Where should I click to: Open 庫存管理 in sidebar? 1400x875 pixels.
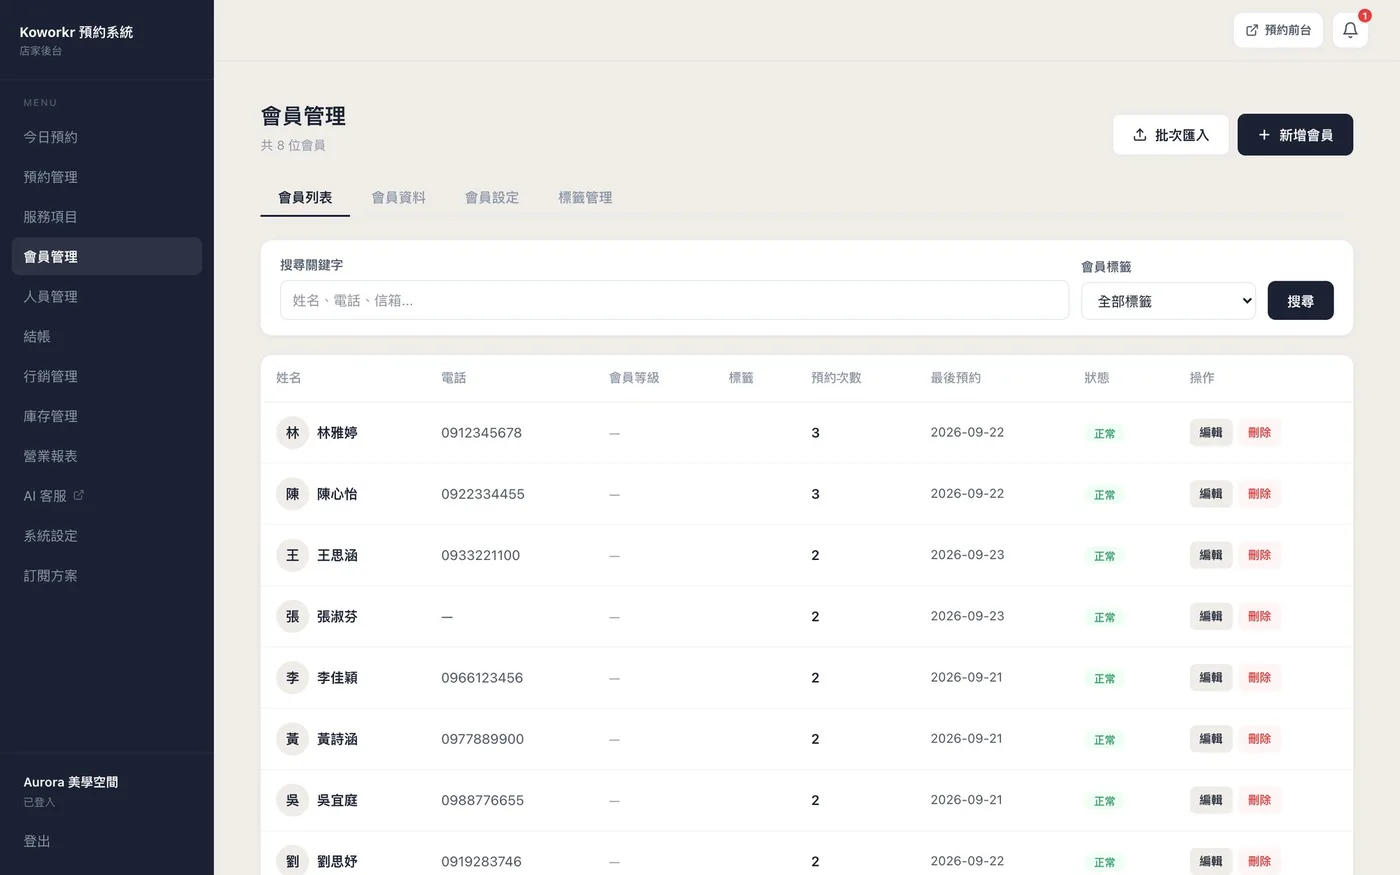coord(107,417)
